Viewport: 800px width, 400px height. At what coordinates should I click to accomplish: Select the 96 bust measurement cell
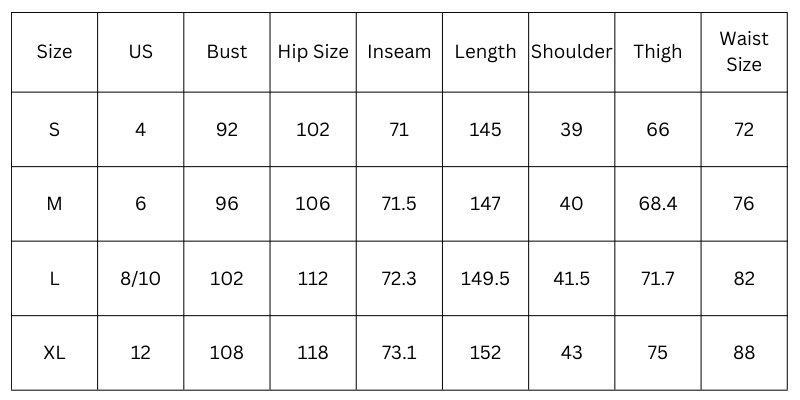click(x=227, y=204)
